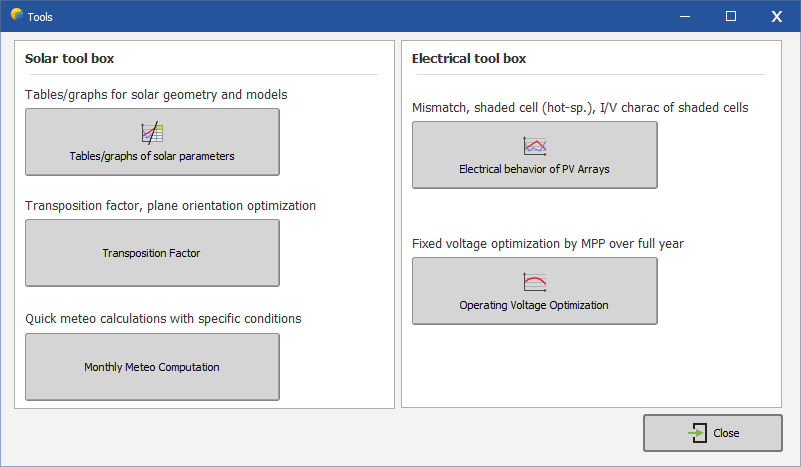
Task: Minimize the Tools window
Action: (x=685, y=16)
